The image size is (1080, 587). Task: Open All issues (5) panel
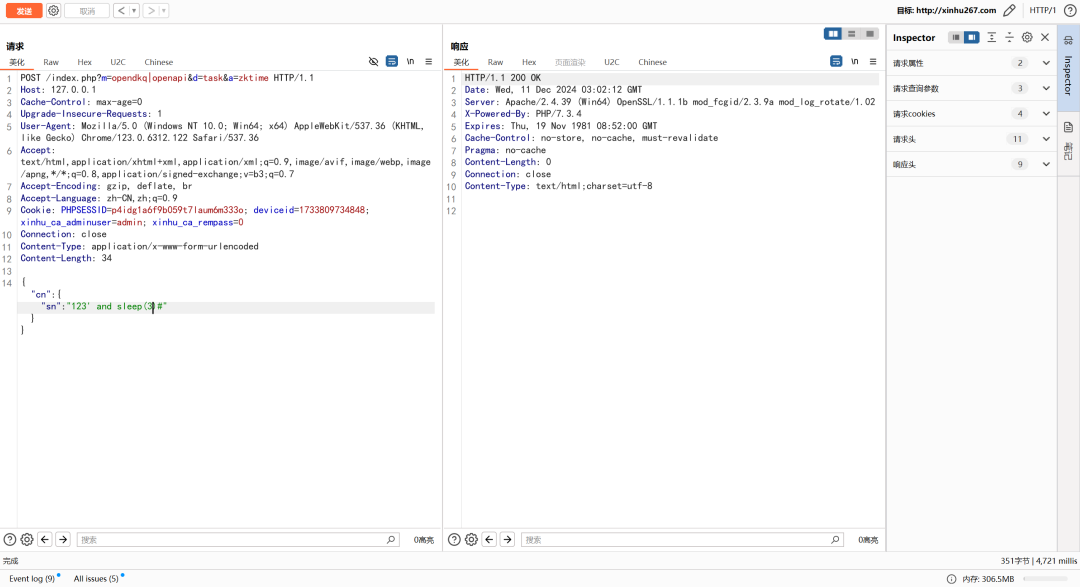point(98,579)
